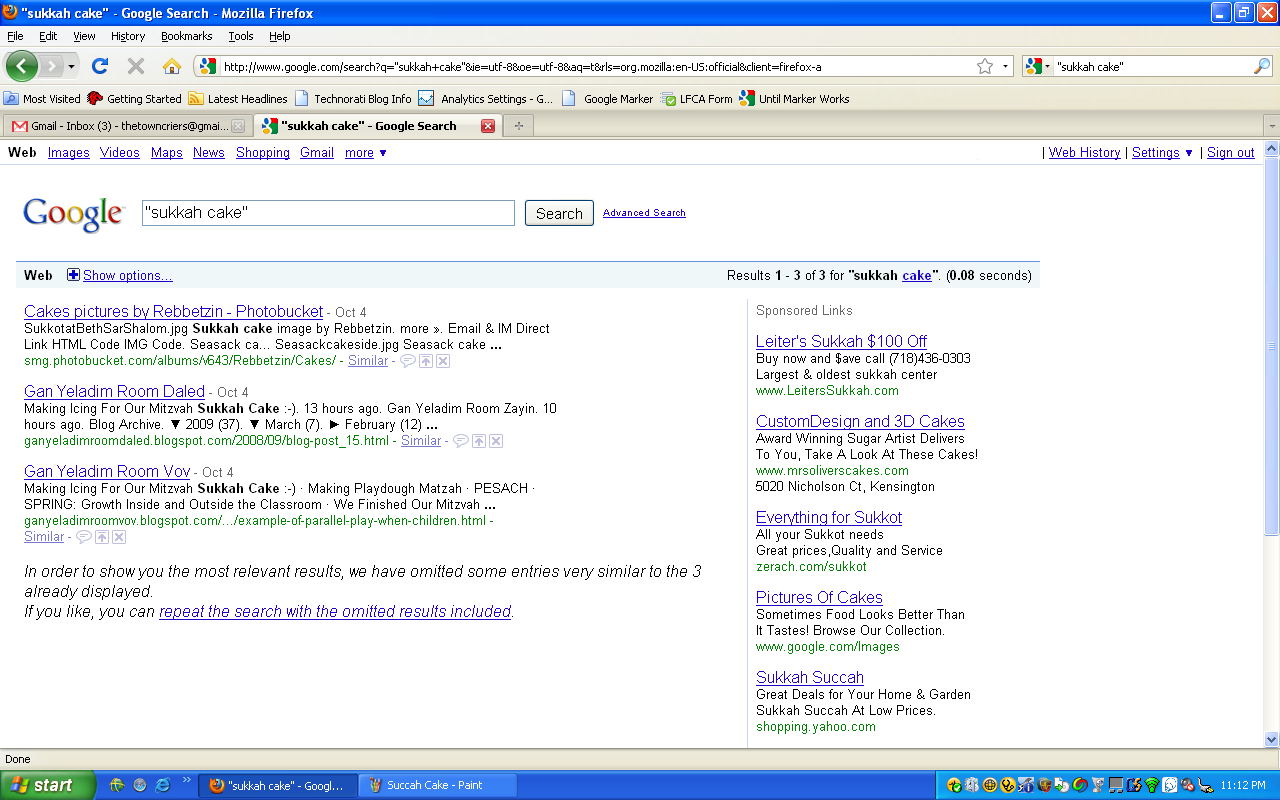This screenshot has width=1280, height=800.
Task: Open the Help menu
Action: click(x=280, y=36)
